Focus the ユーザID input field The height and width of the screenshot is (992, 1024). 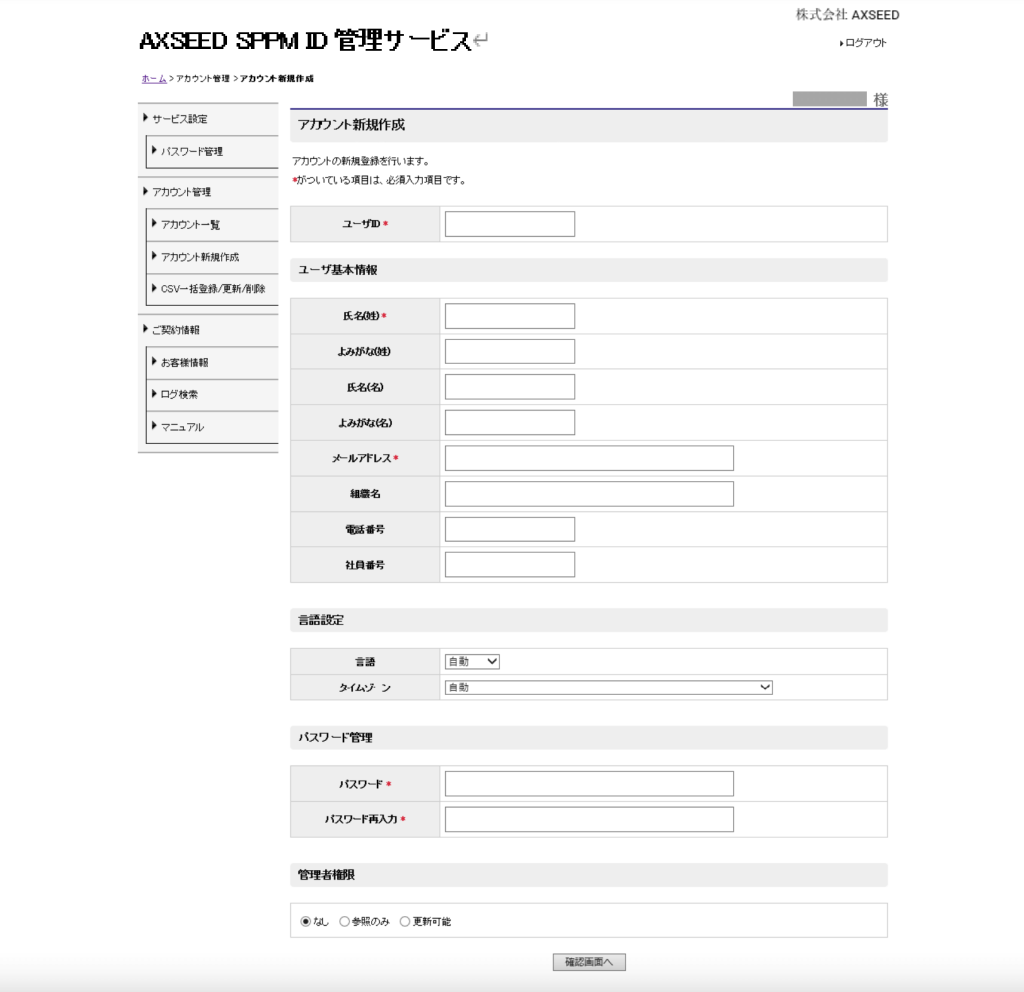[510, 224]
